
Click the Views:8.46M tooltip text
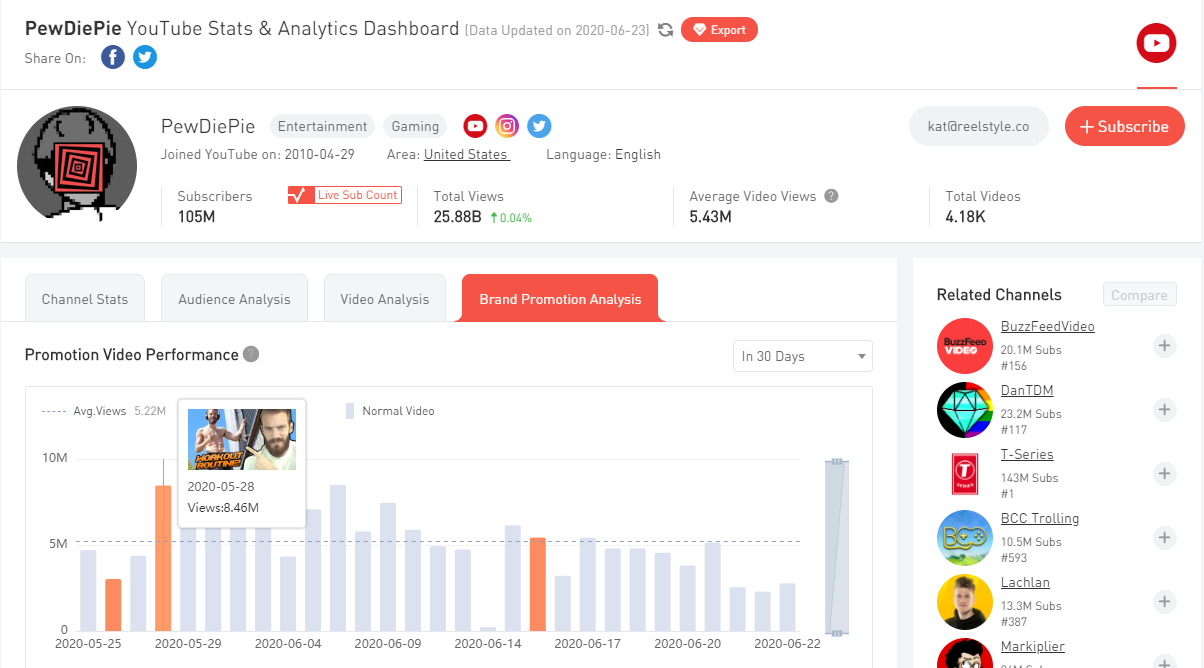(x=223, y=508)
